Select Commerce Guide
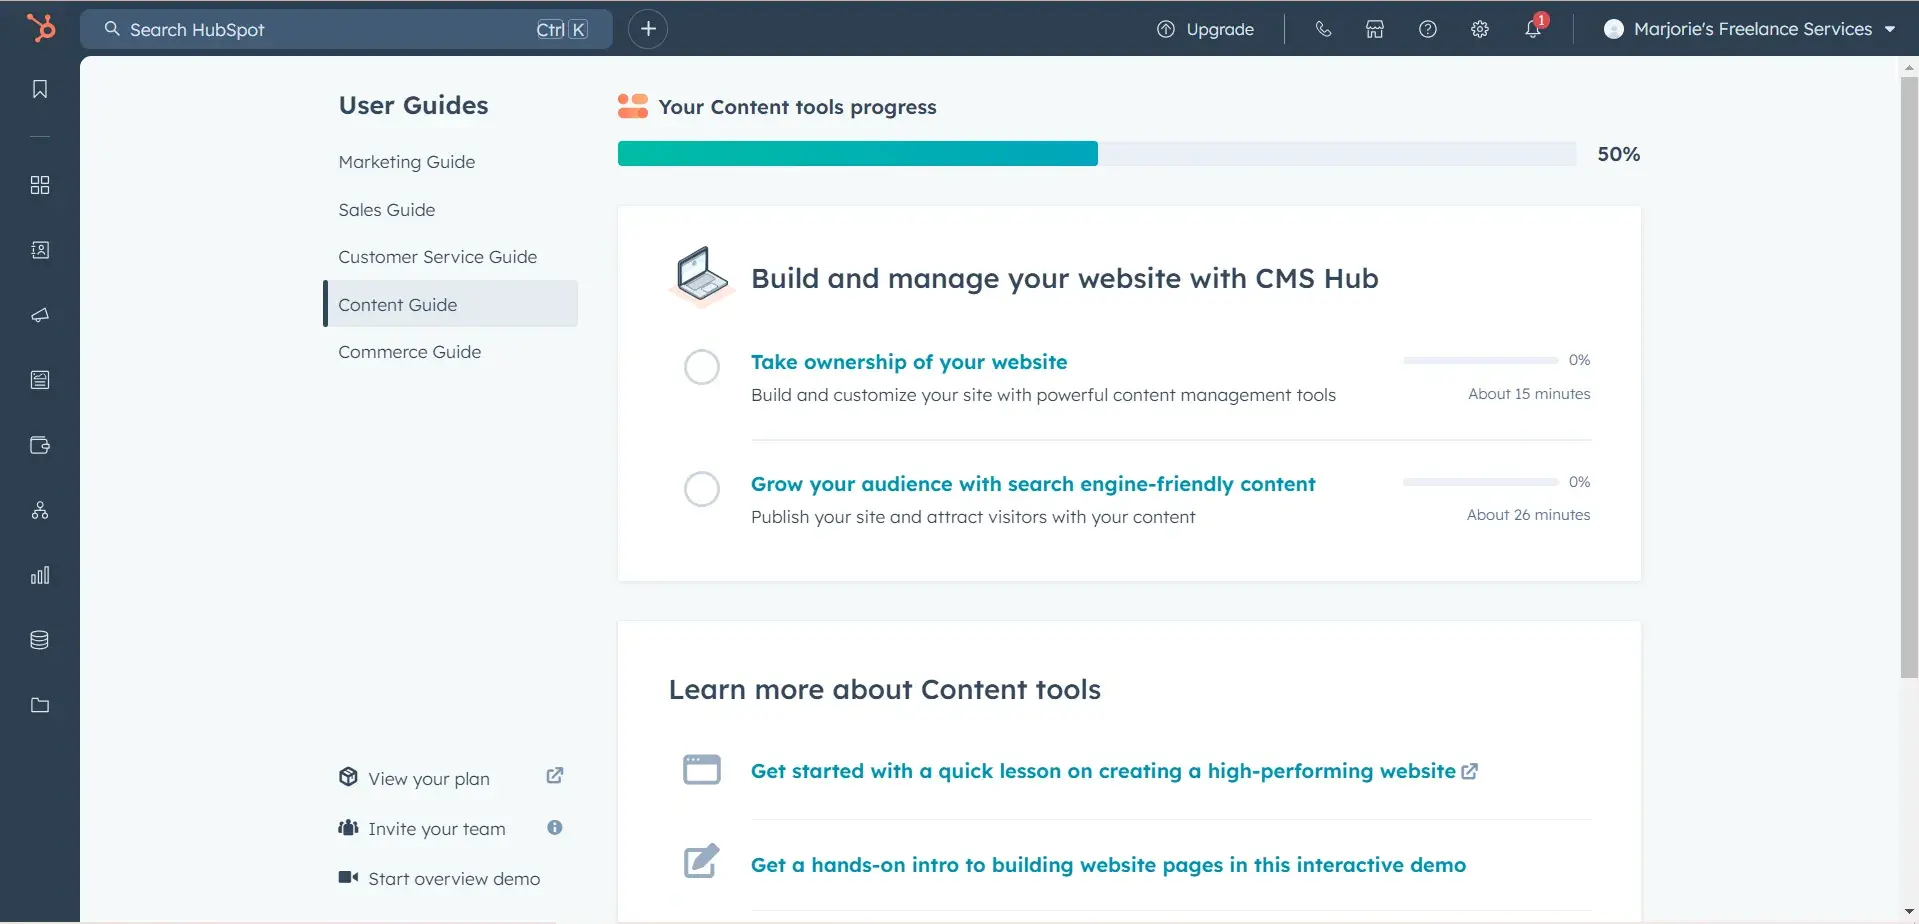The image size is (1919, 924). coord(410,352)
